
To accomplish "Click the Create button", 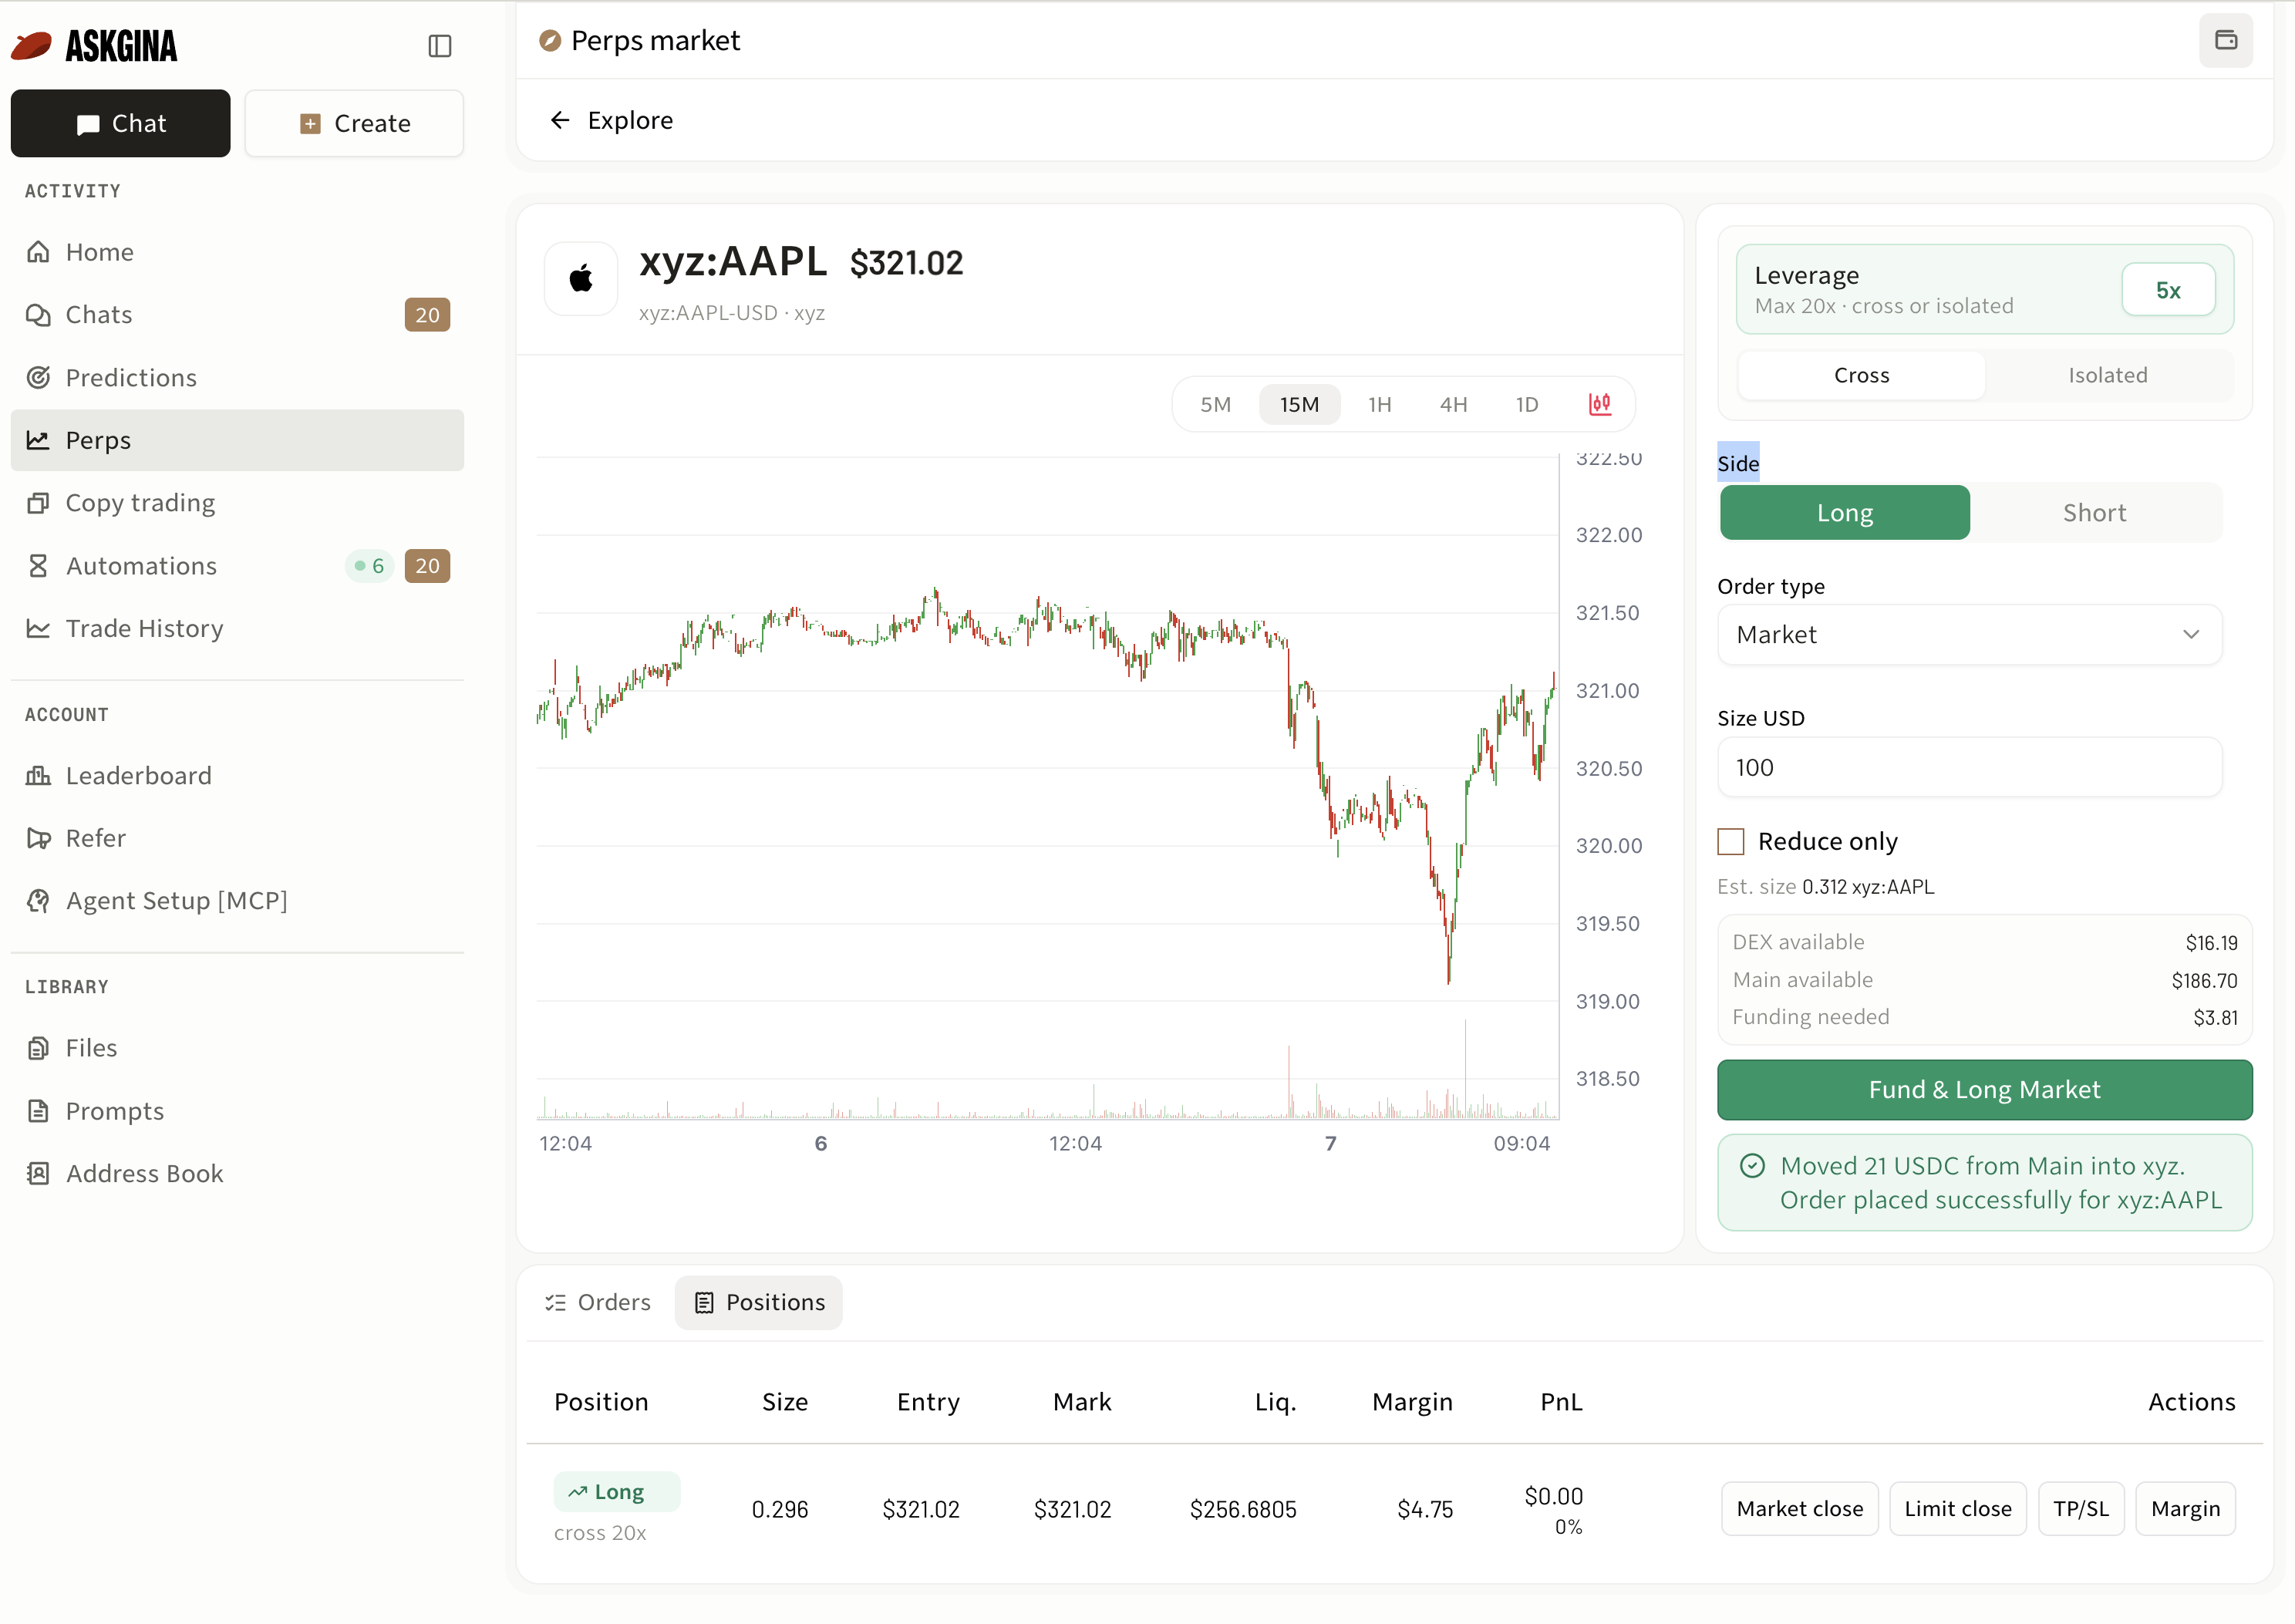I will click(x=354, y=123).
